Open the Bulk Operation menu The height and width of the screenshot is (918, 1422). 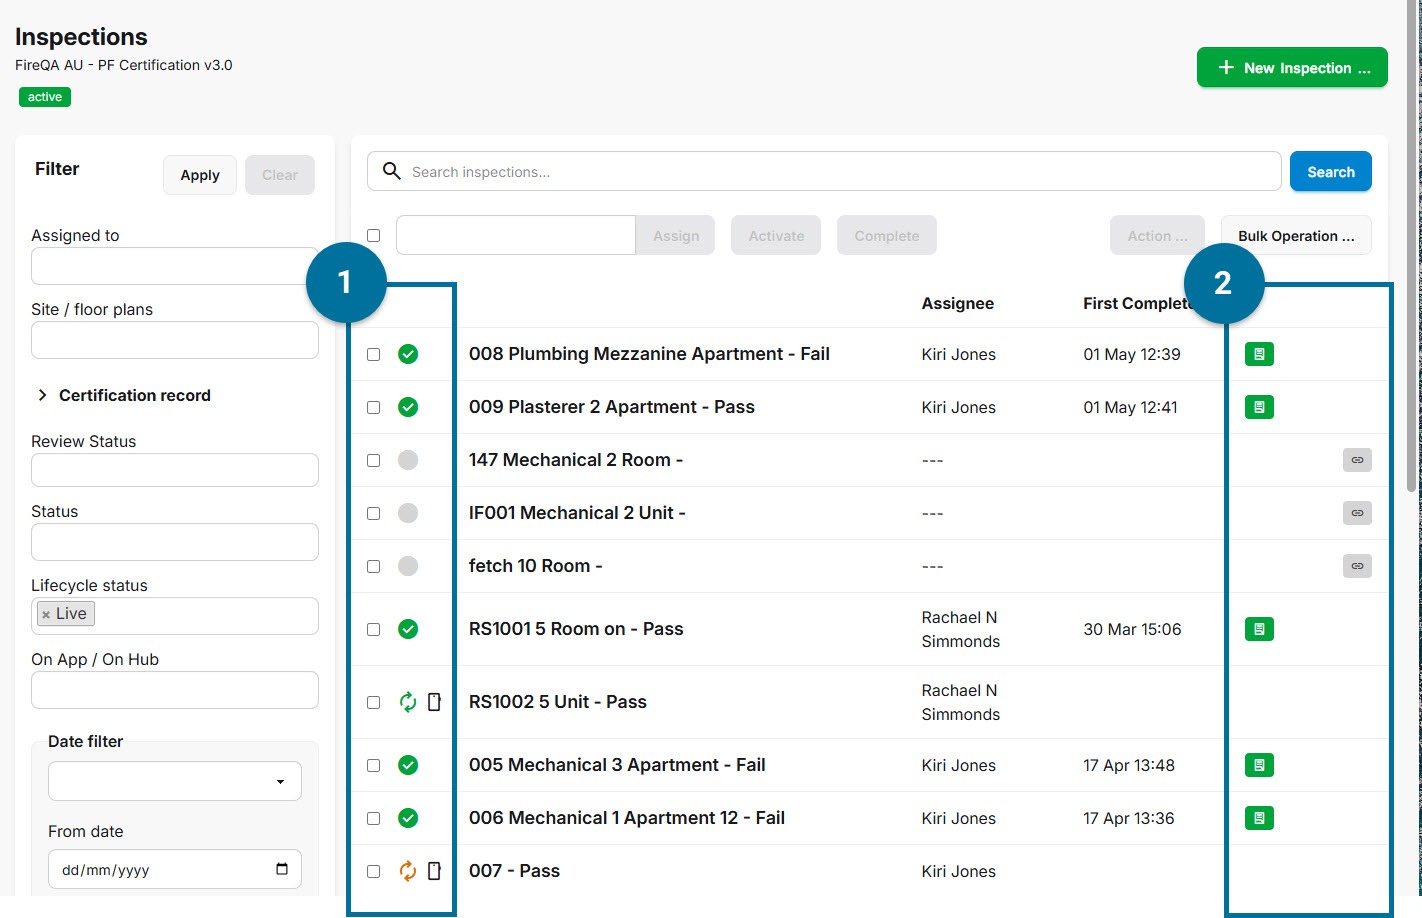click(x=1296, y=235)
